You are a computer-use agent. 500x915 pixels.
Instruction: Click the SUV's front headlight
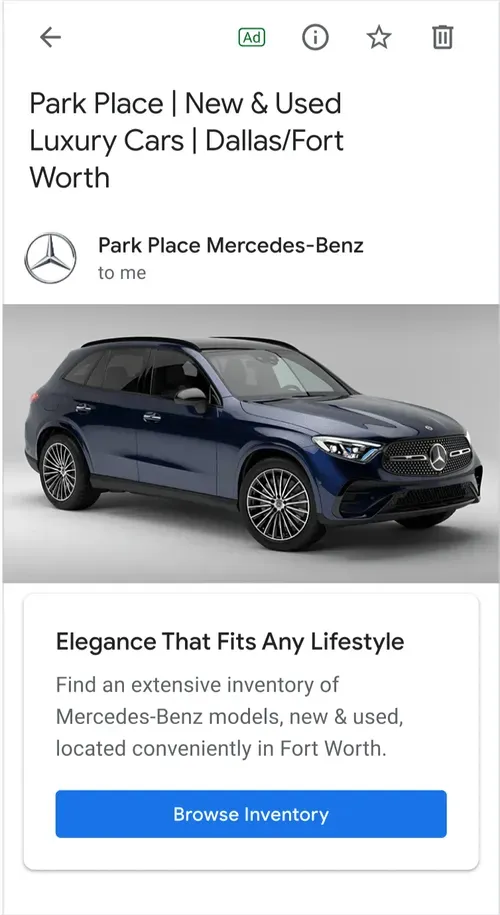tap(347, 448)
